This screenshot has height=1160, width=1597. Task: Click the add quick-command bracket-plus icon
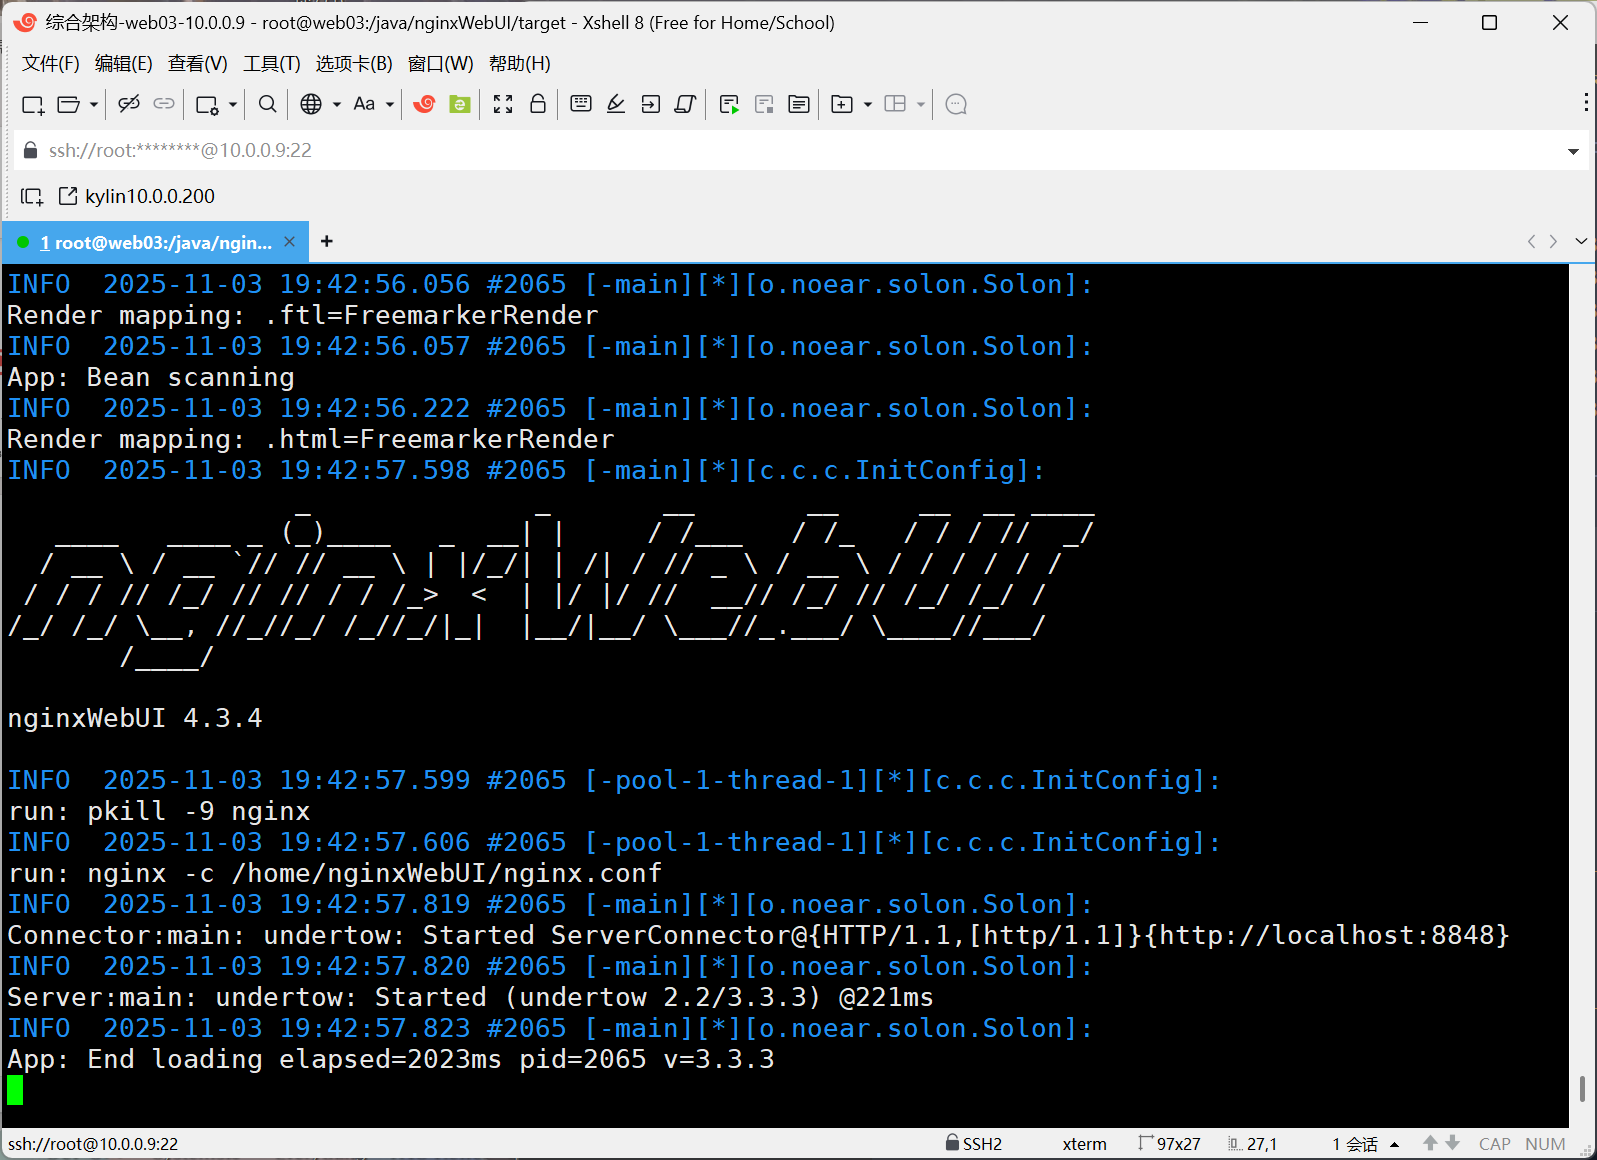[32, 196]
